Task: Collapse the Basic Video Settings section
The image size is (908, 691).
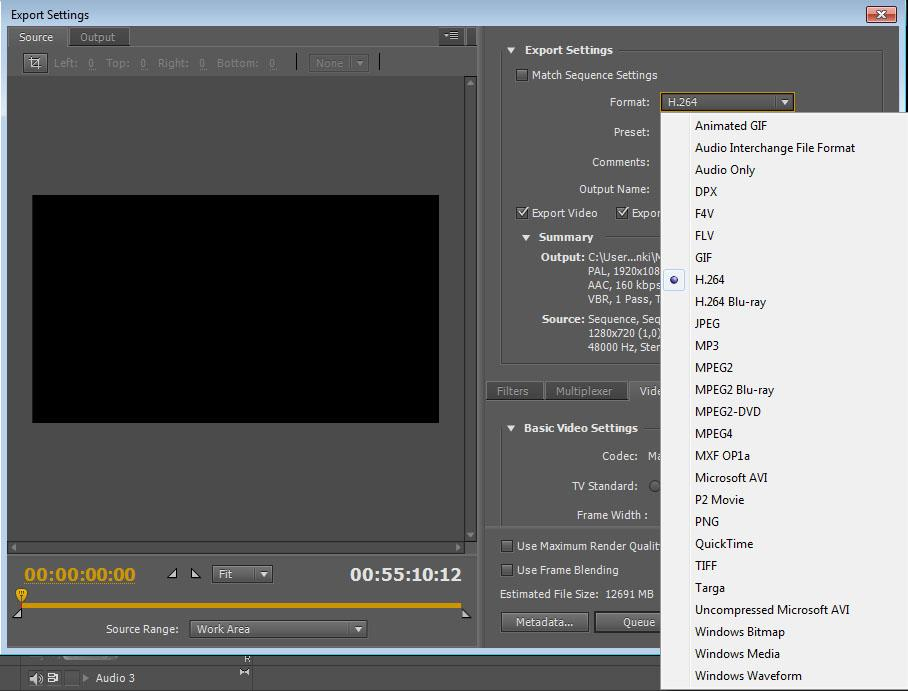Action: pyautogui.click(x=511, y=429)
